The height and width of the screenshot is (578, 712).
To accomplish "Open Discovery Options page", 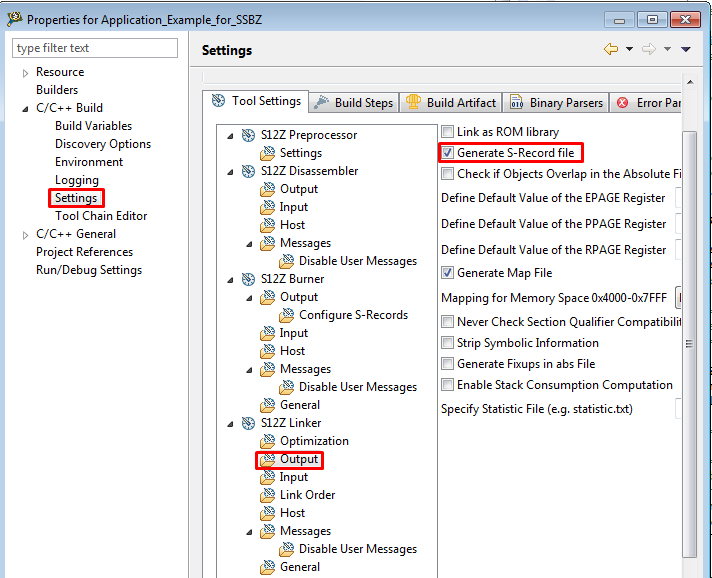I will pyautogui.click(x=103, y=144).
